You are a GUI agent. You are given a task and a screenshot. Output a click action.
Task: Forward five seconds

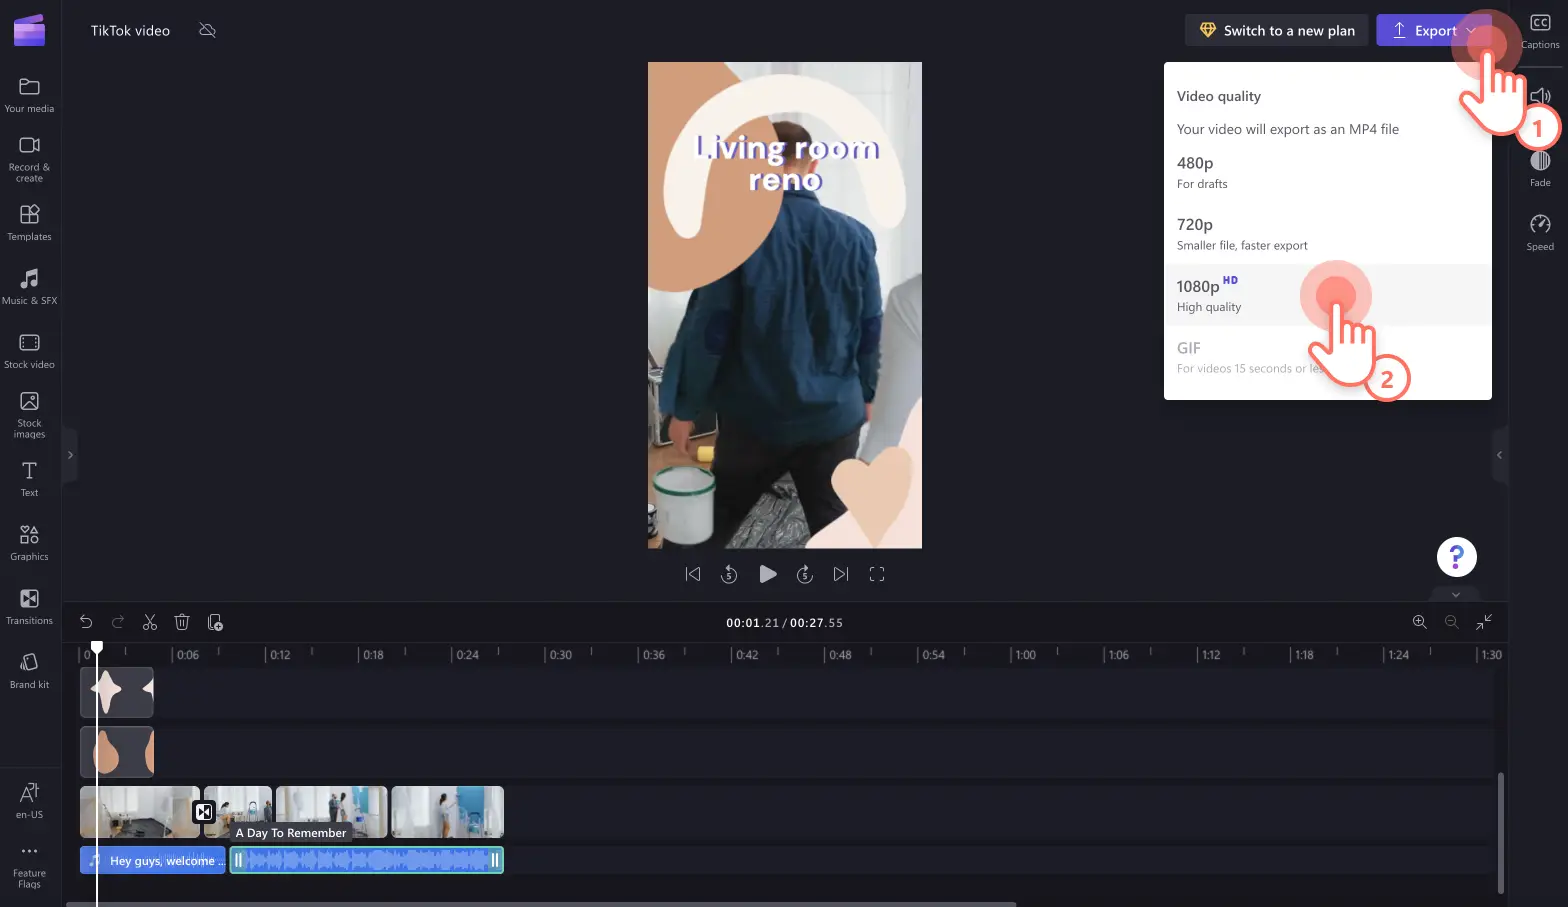pos(804,574)
